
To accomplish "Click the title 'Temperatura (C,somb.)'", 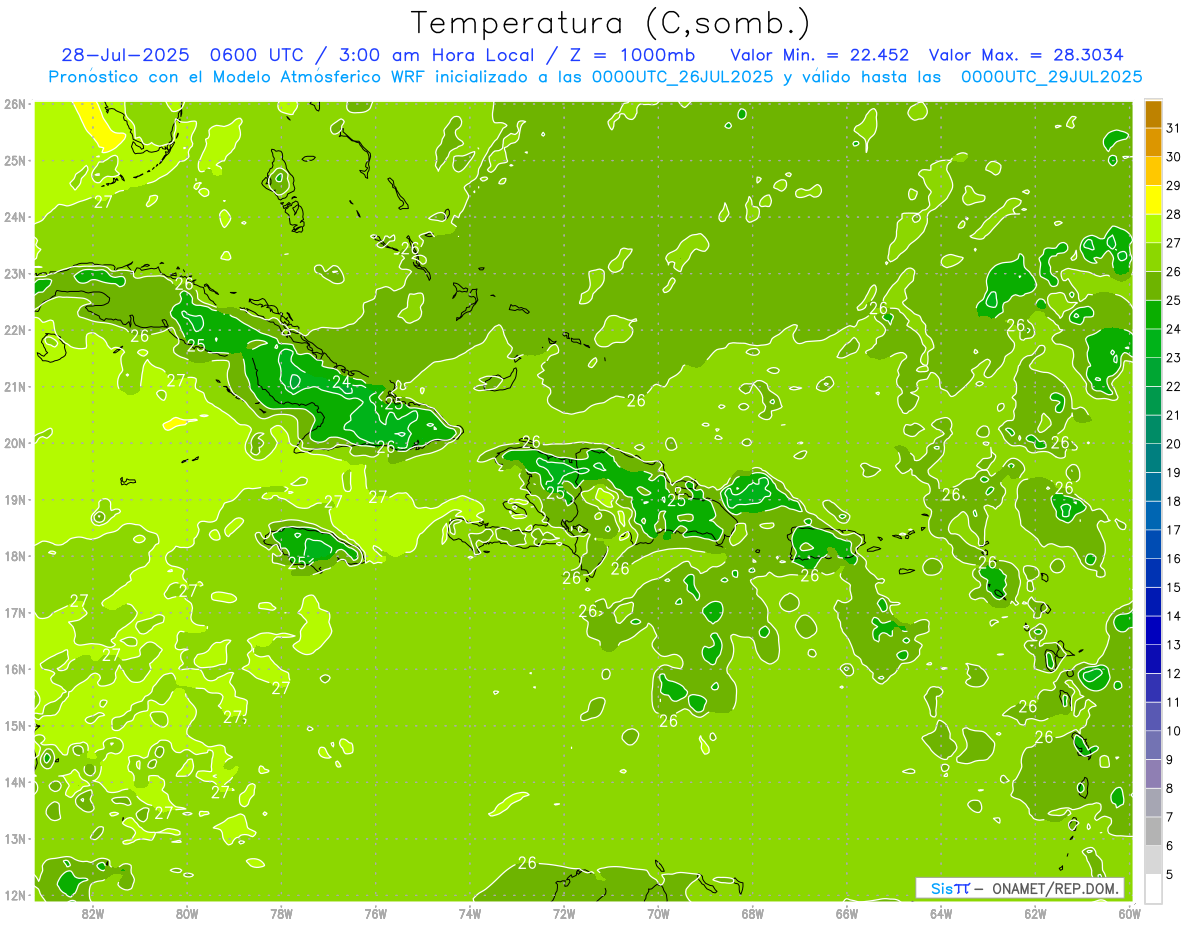I will pos(611,23).
